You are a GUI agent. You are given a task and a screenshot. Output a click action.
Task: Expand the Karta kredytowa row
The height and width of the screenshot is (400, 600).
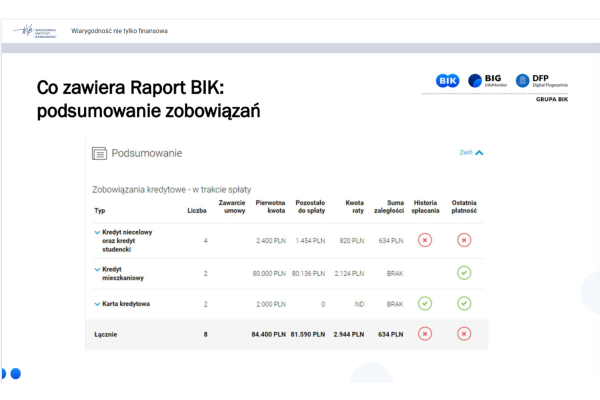coord(97,304)
